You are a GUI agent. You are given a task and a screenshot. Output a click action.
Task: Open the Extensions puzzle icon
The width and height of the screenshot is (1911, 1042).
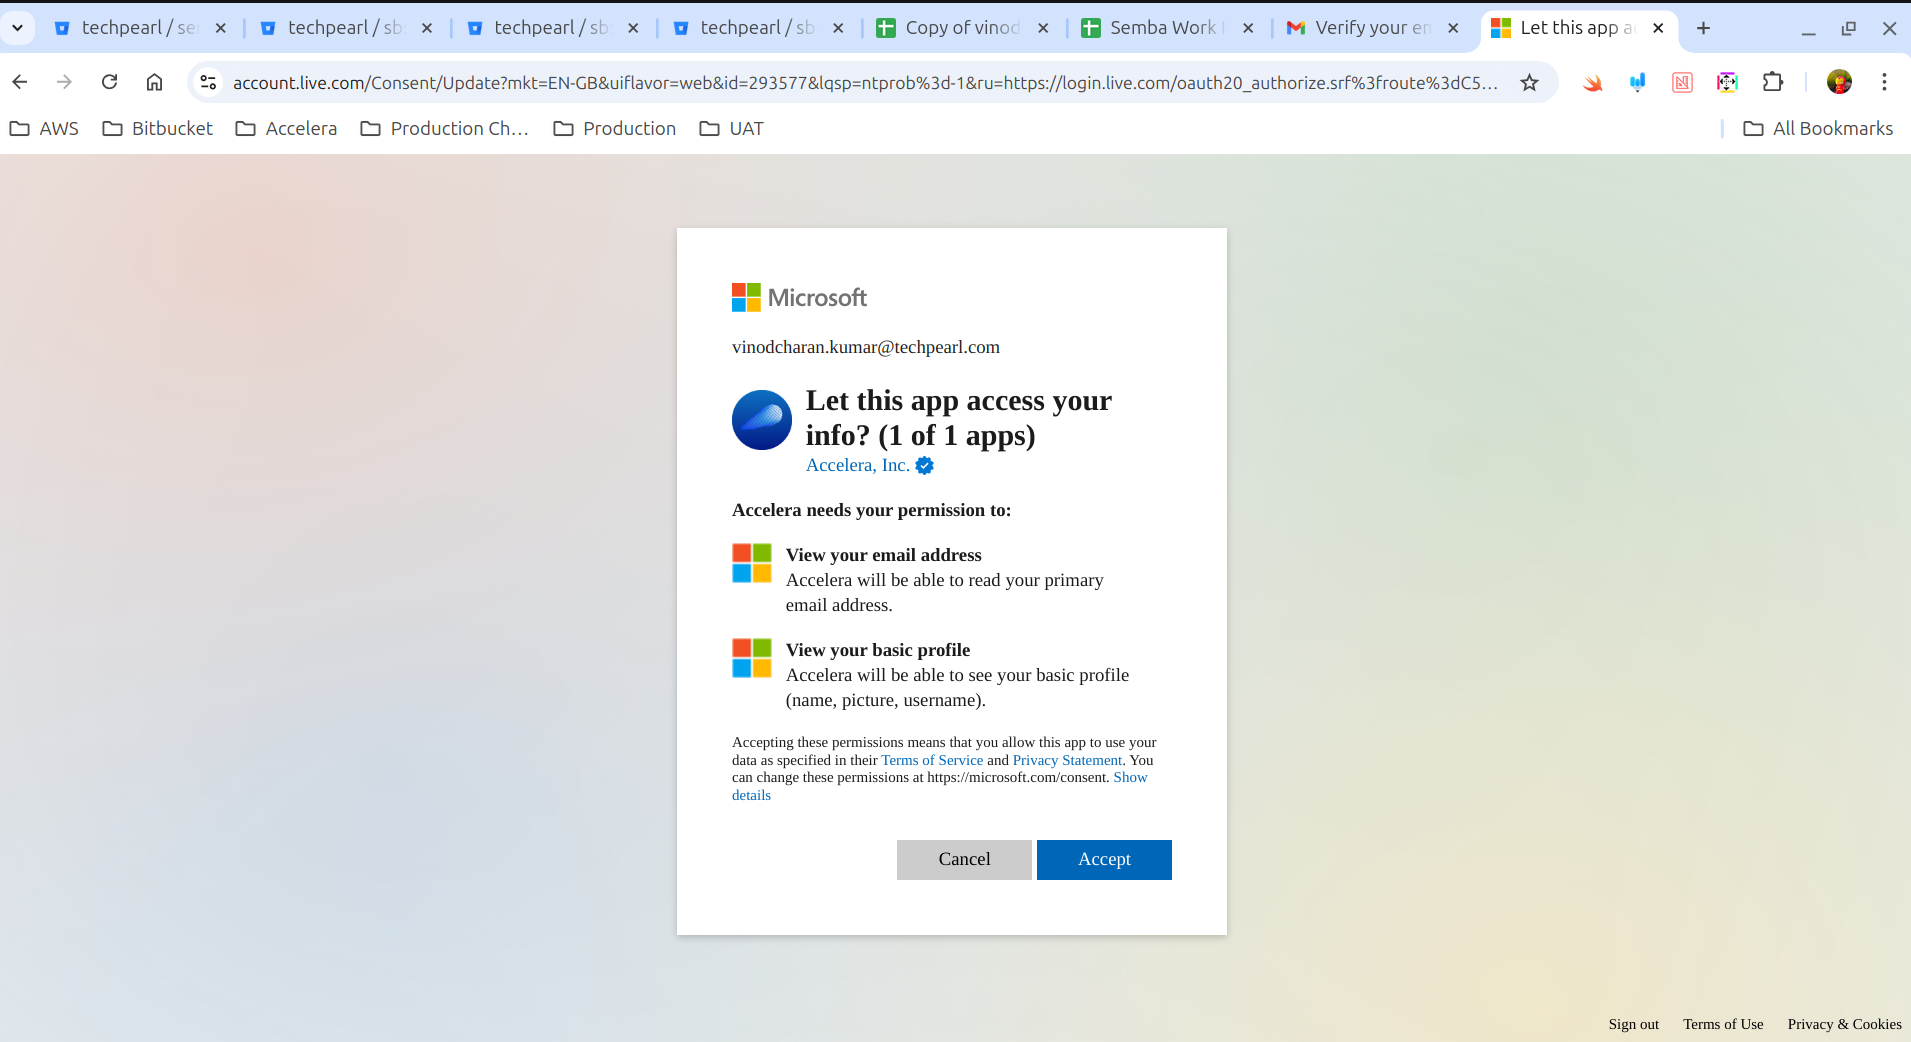(1772, 82)
